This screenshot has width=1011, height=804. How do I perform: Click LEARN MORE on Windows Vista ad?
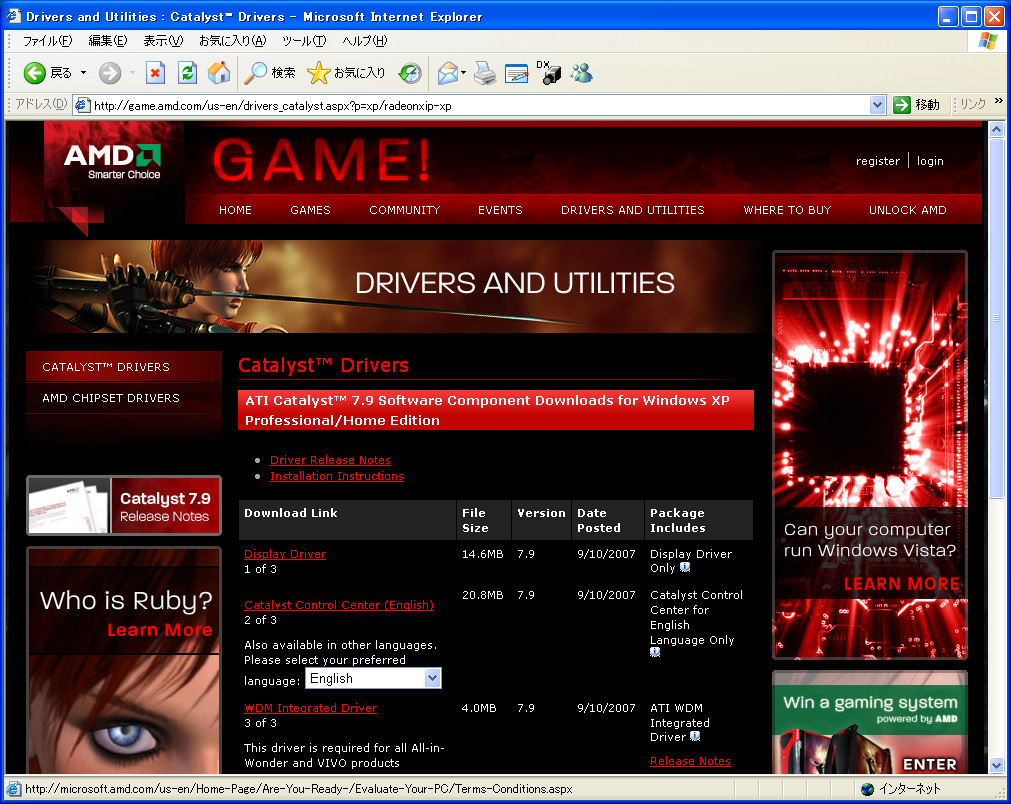pos(901,583)
